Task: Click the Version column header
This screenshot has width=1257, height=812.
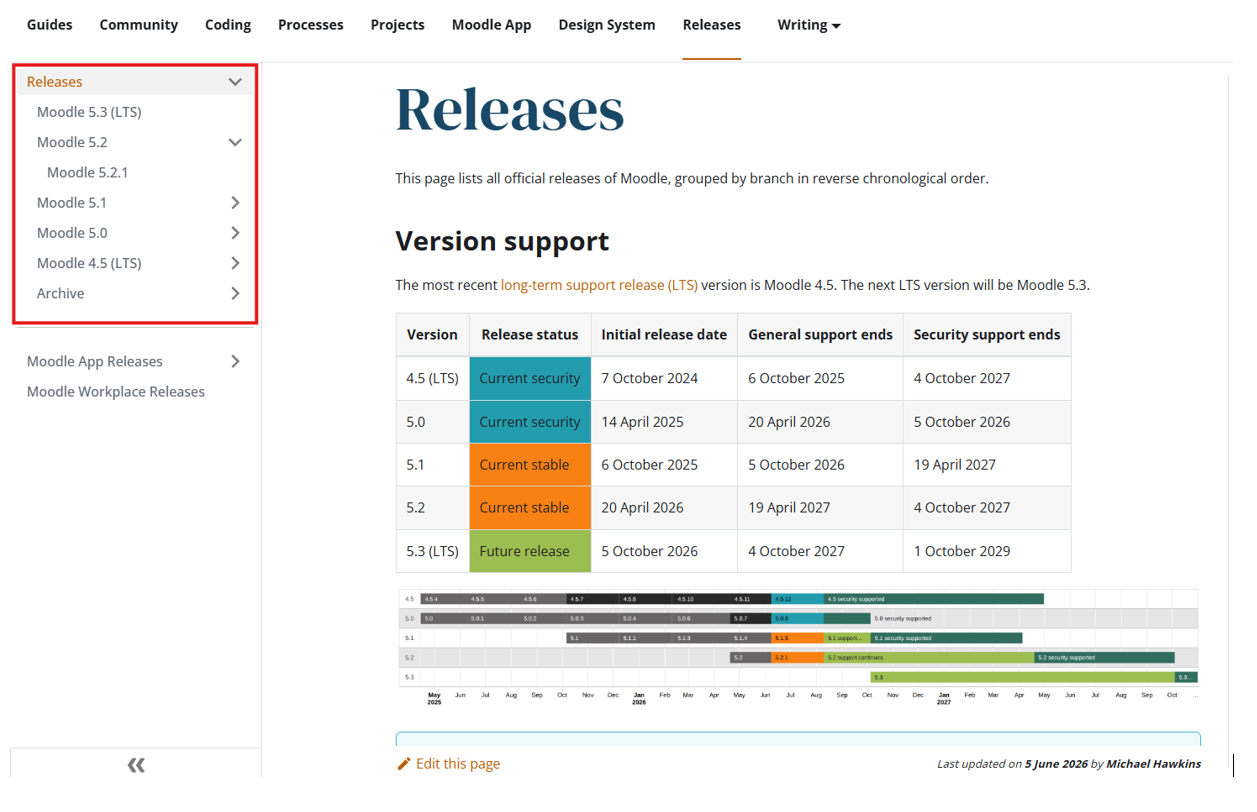Action: [432, 335]
